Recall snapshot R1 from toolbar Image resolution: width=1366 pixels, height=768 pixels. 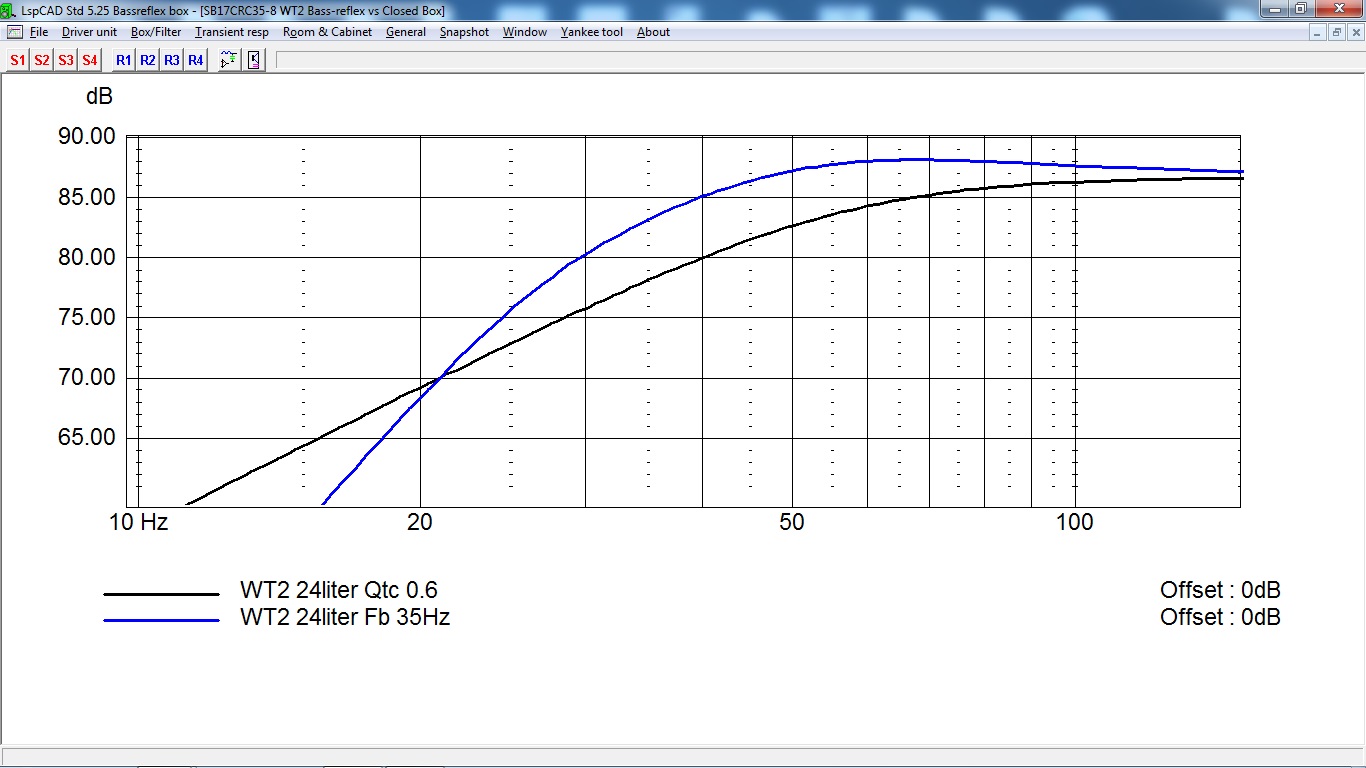click(x=123, y=60)
